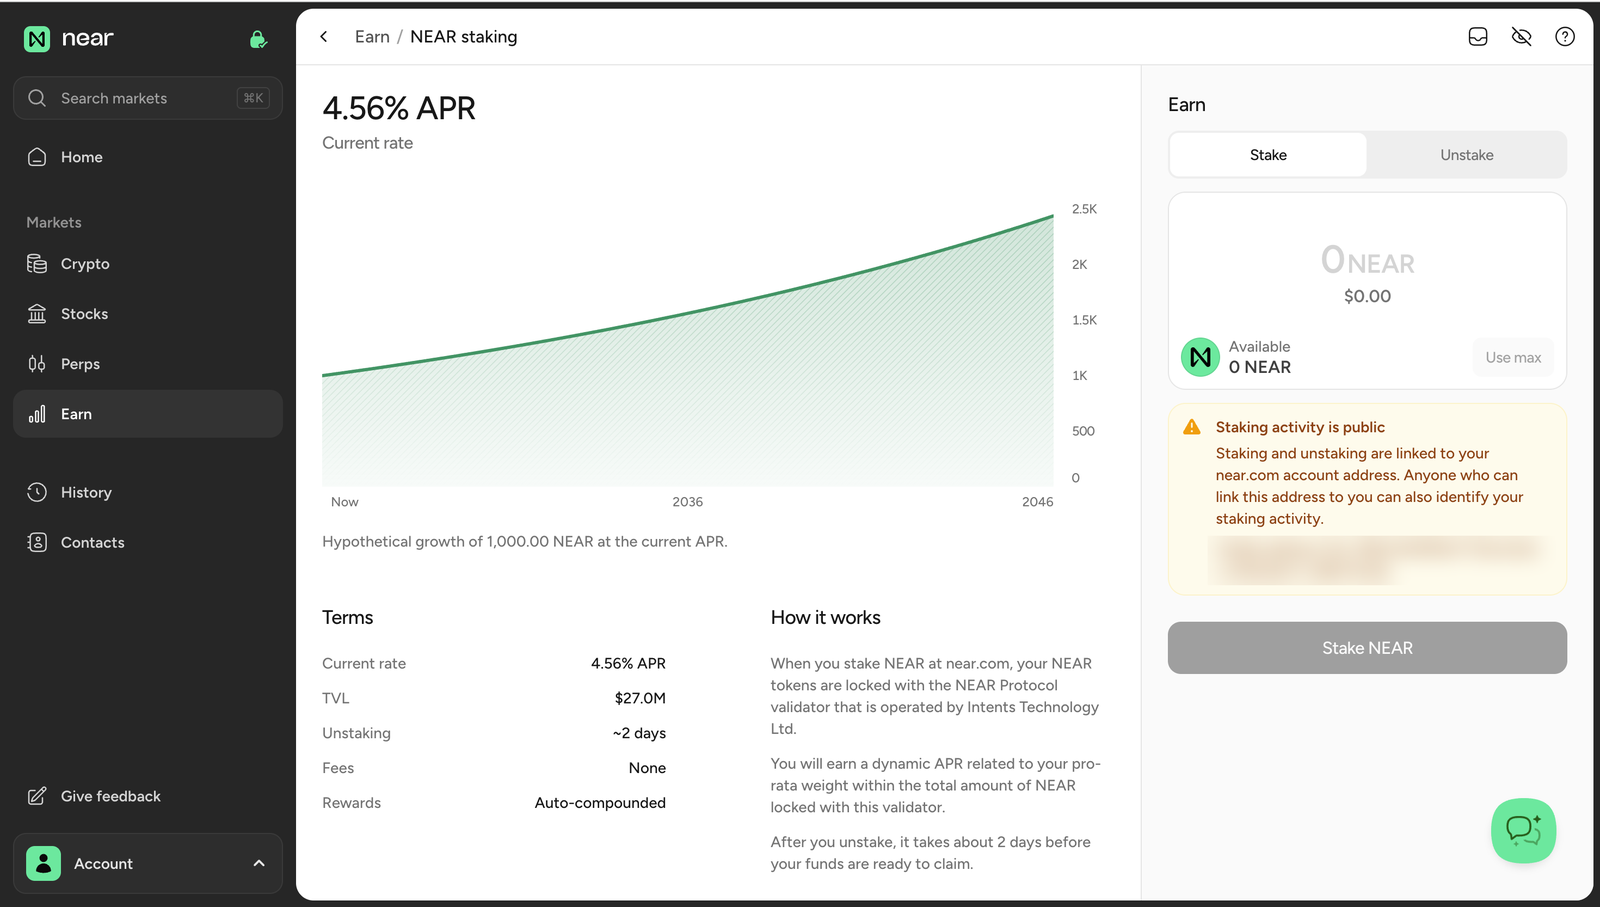Go to Home in sidebar
This screenshot has height=907, width=1600.
coord(148,157)
